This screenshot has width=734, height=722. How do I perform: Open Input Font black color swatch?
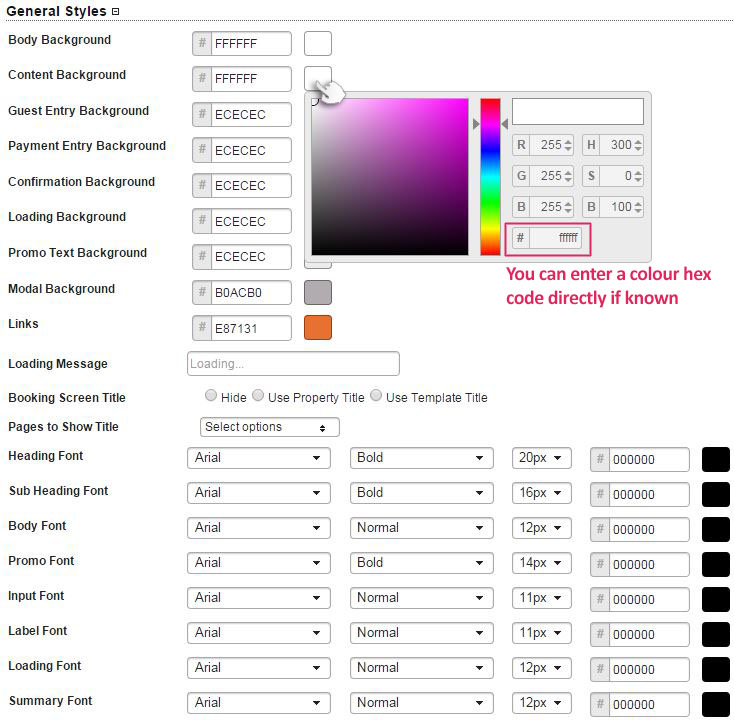(x=716, y=599)
